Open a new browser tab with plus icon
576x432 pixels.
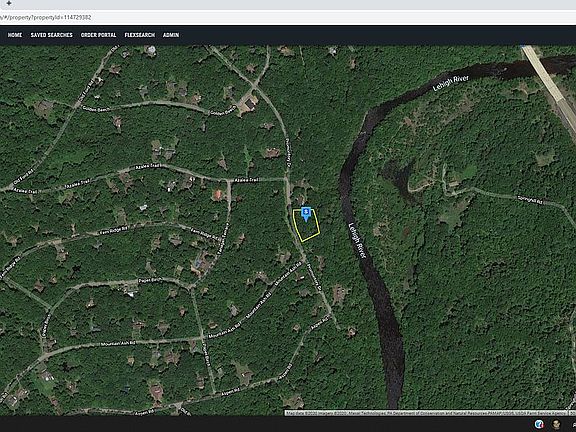[x=9, y=3]
